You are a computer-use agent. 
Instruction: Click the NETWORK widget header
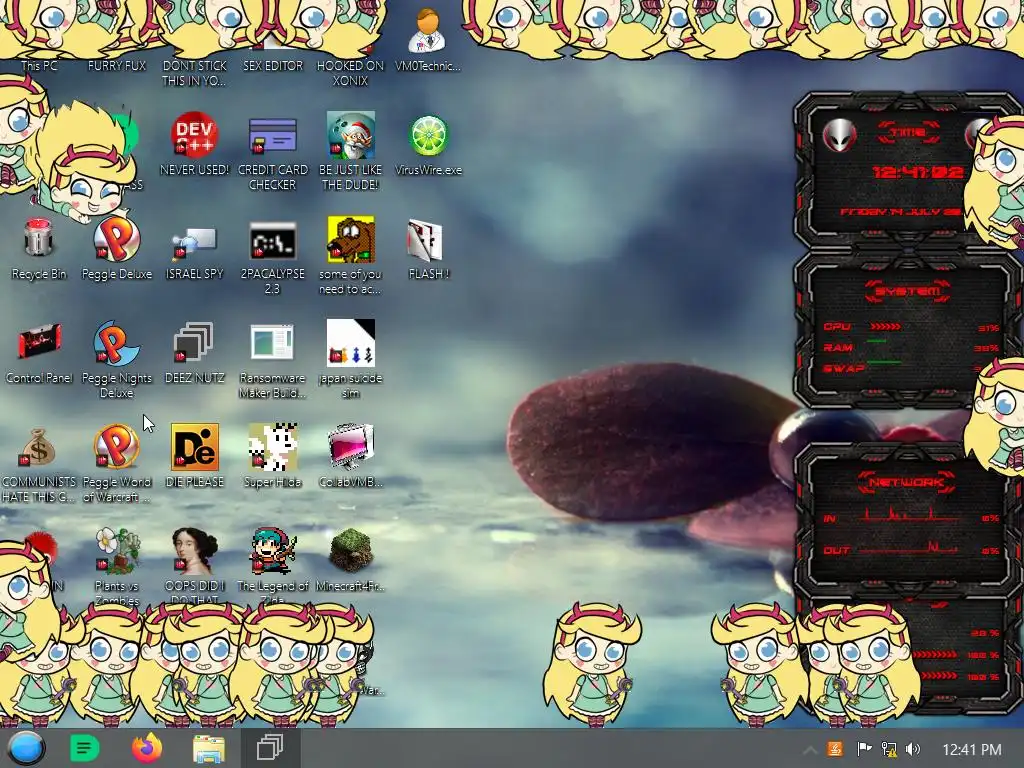click(906, 483)
